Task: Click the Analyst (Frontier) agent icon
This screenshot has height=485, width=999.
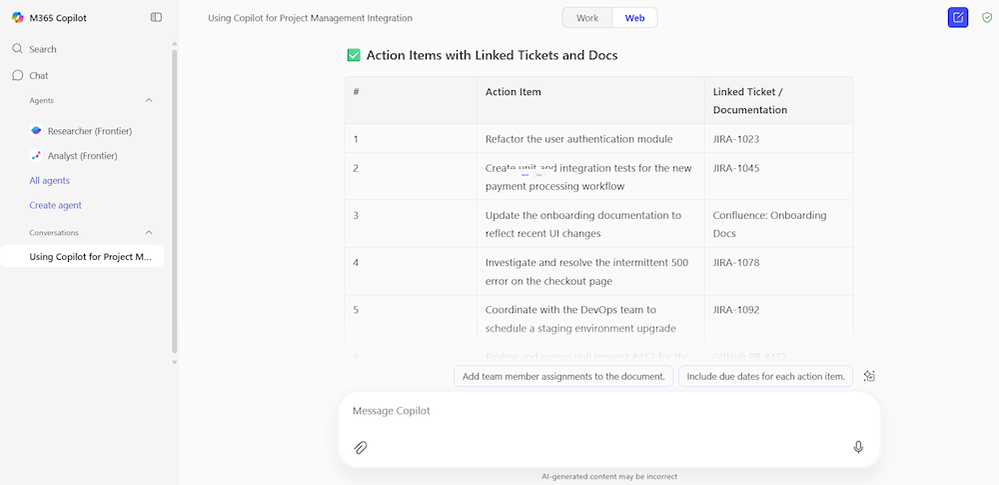Action: tap(36, 156)
